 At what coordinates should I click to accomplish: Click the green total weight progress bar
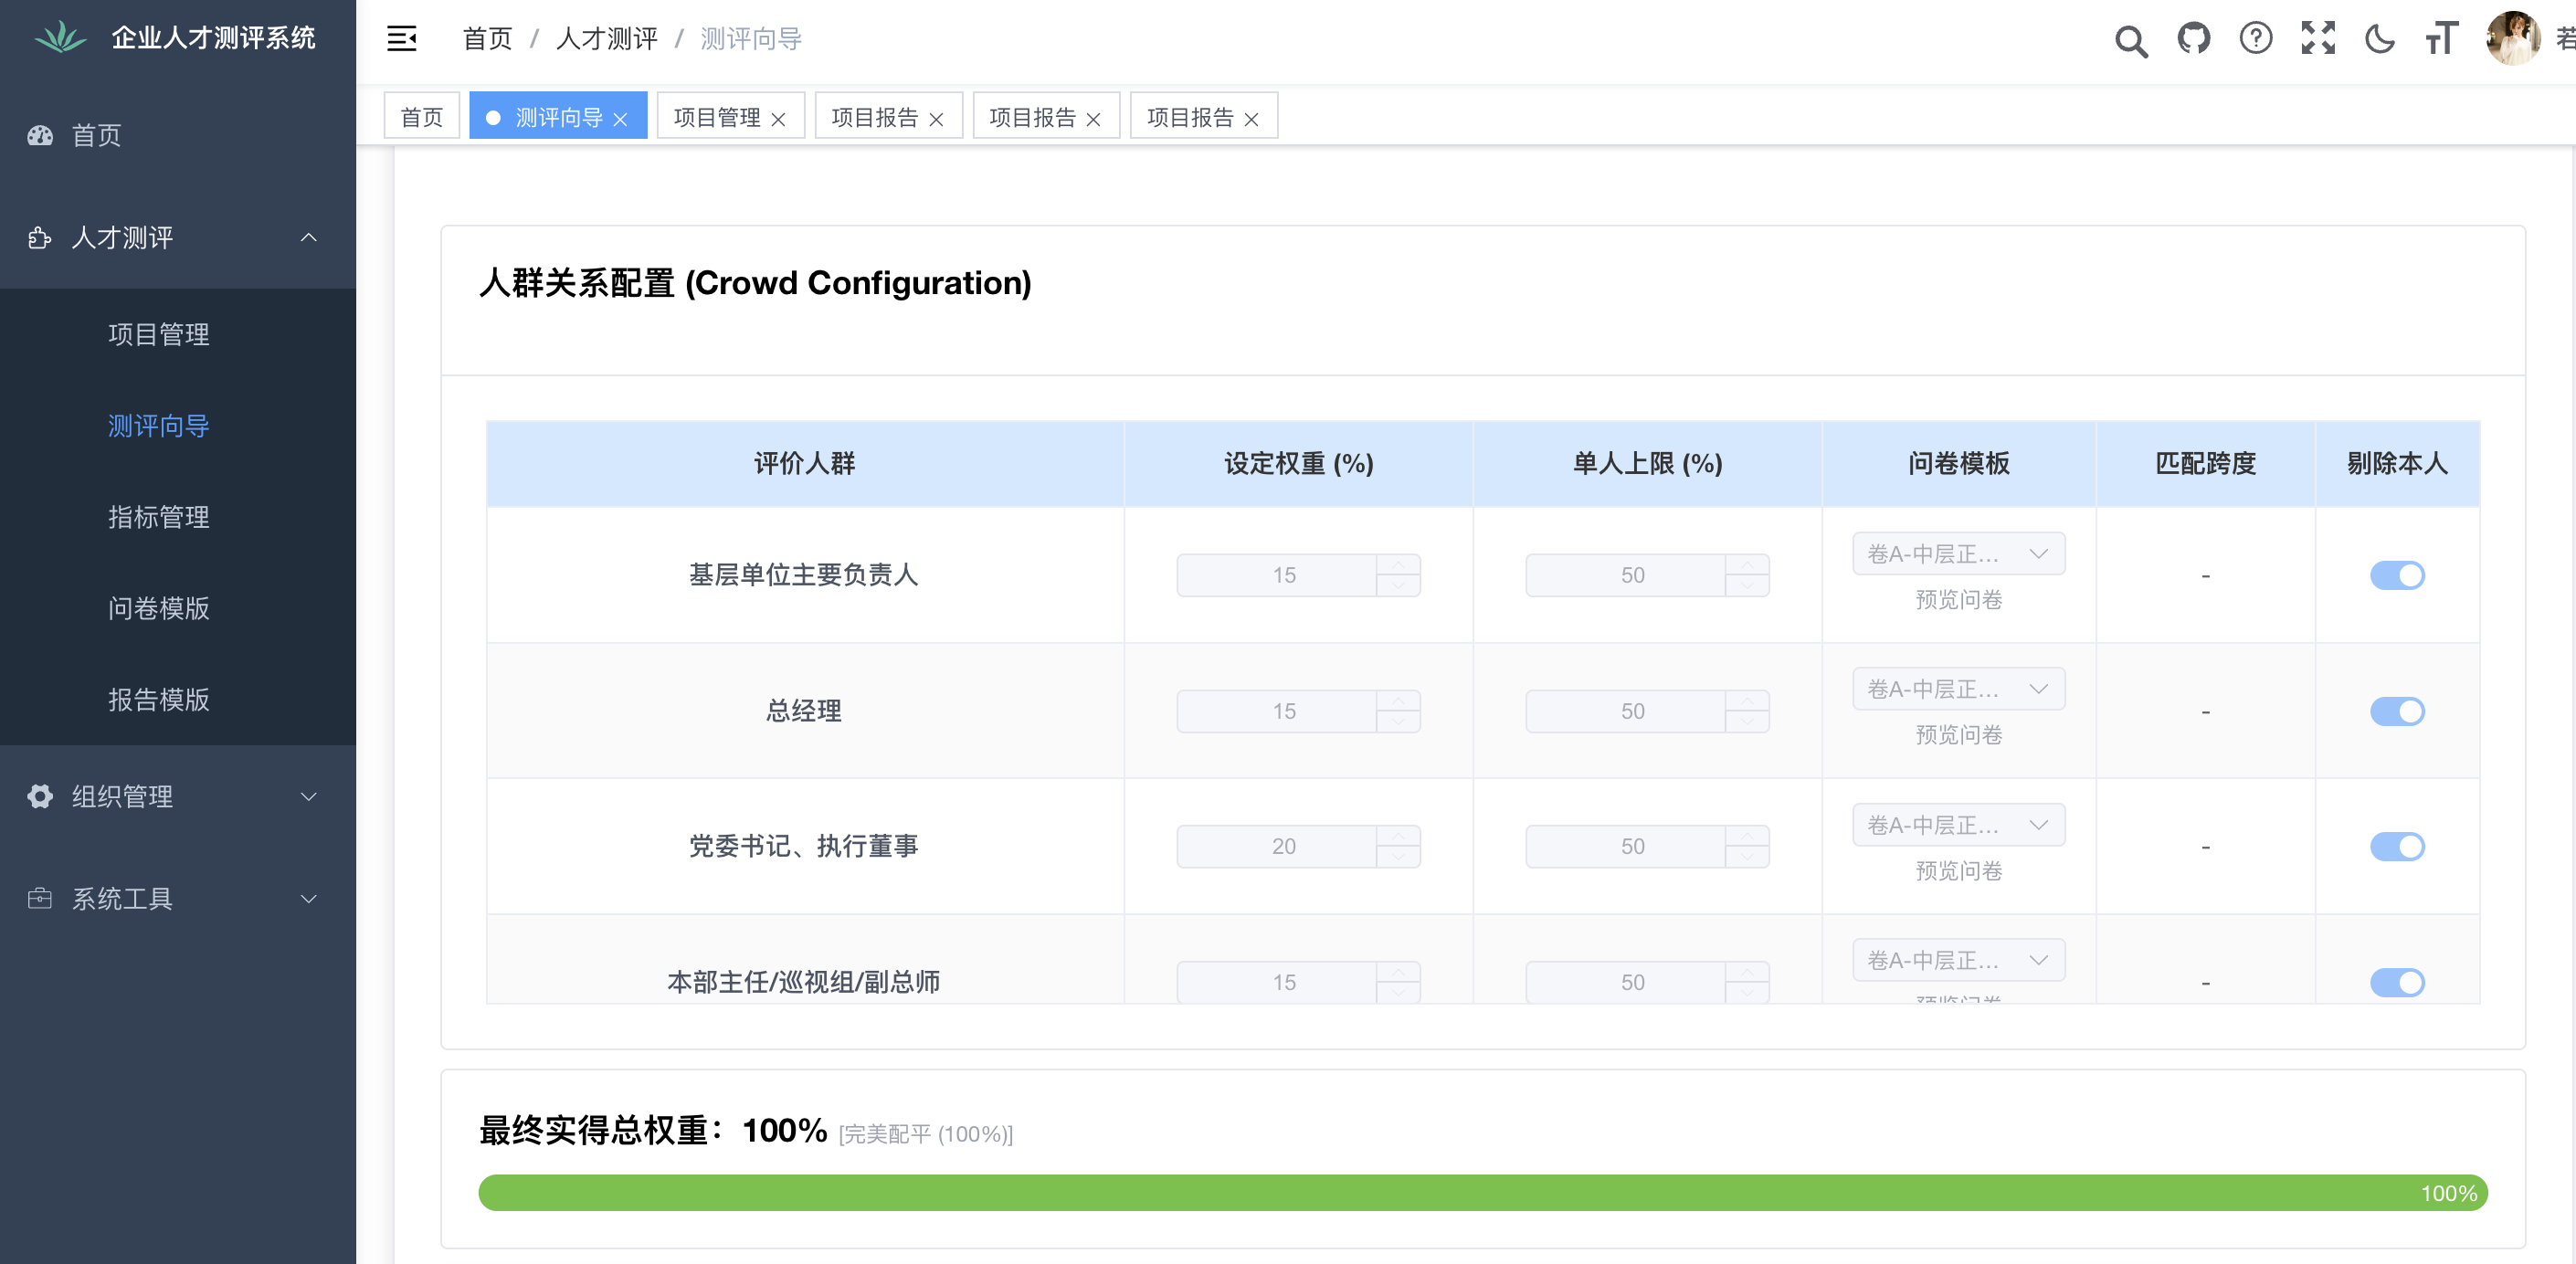point(1481,1192)
